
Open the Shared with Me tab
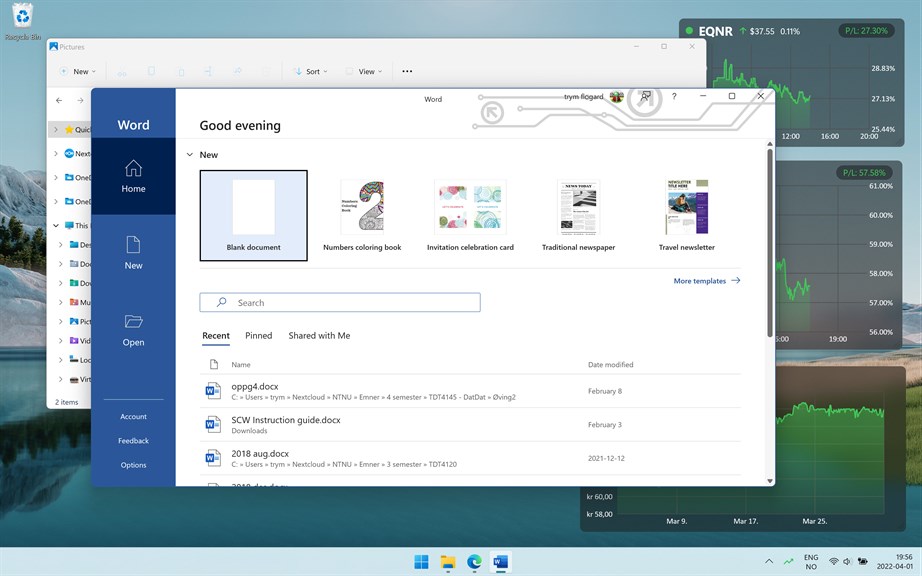pos(319,336)
